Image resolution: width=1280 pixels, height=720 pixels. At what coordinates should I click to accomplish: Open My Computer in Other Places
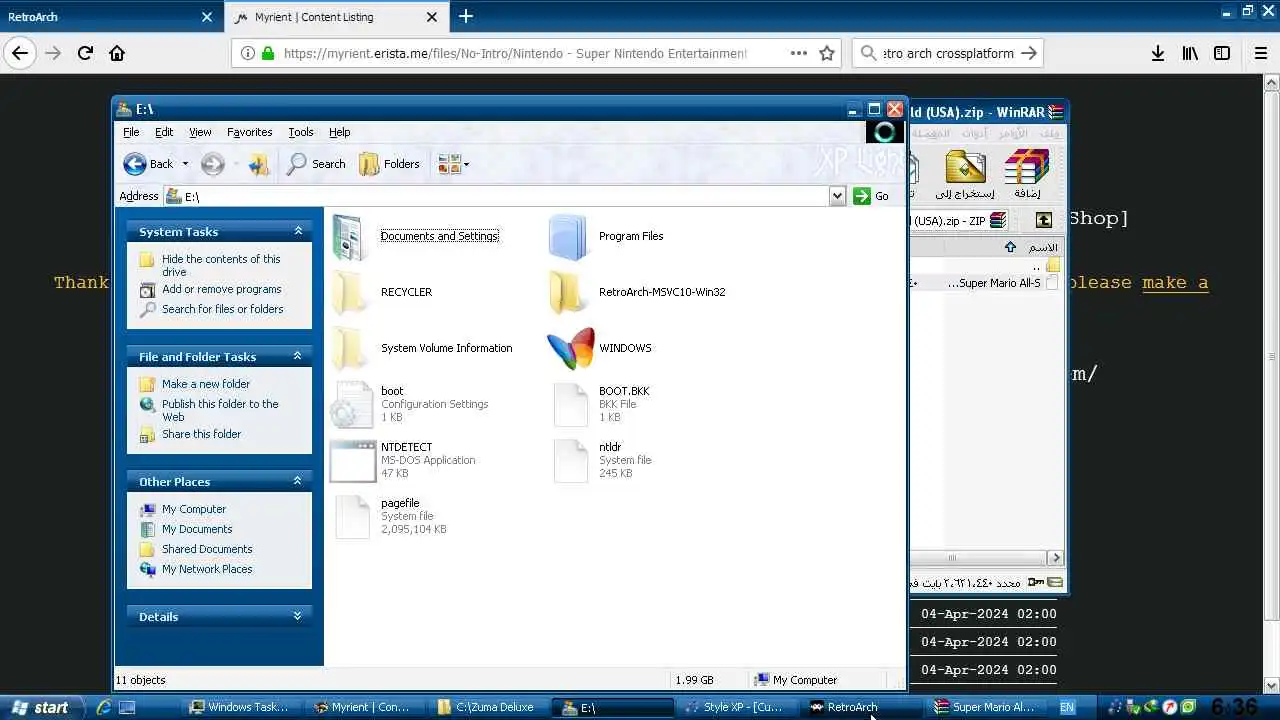[194, 509]
